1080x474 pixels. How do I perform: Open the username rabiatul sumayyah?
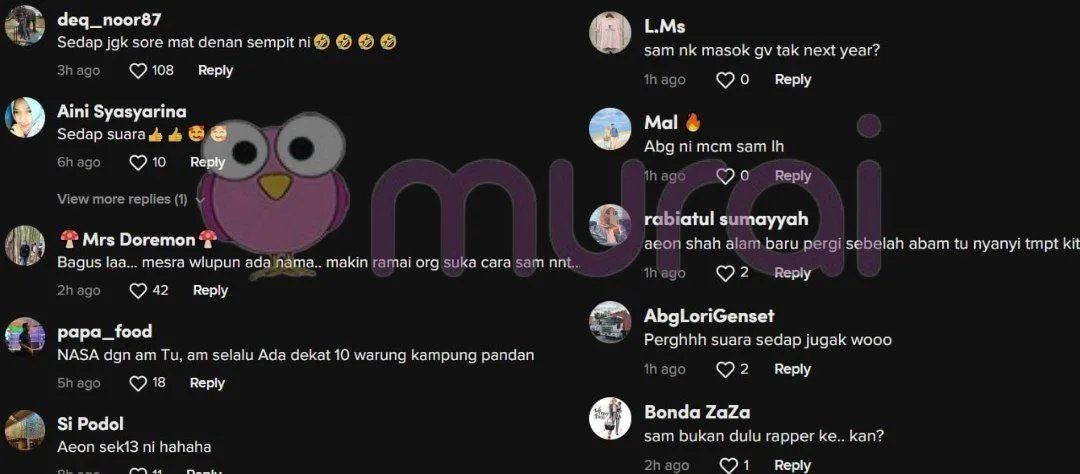click(727, 220)
